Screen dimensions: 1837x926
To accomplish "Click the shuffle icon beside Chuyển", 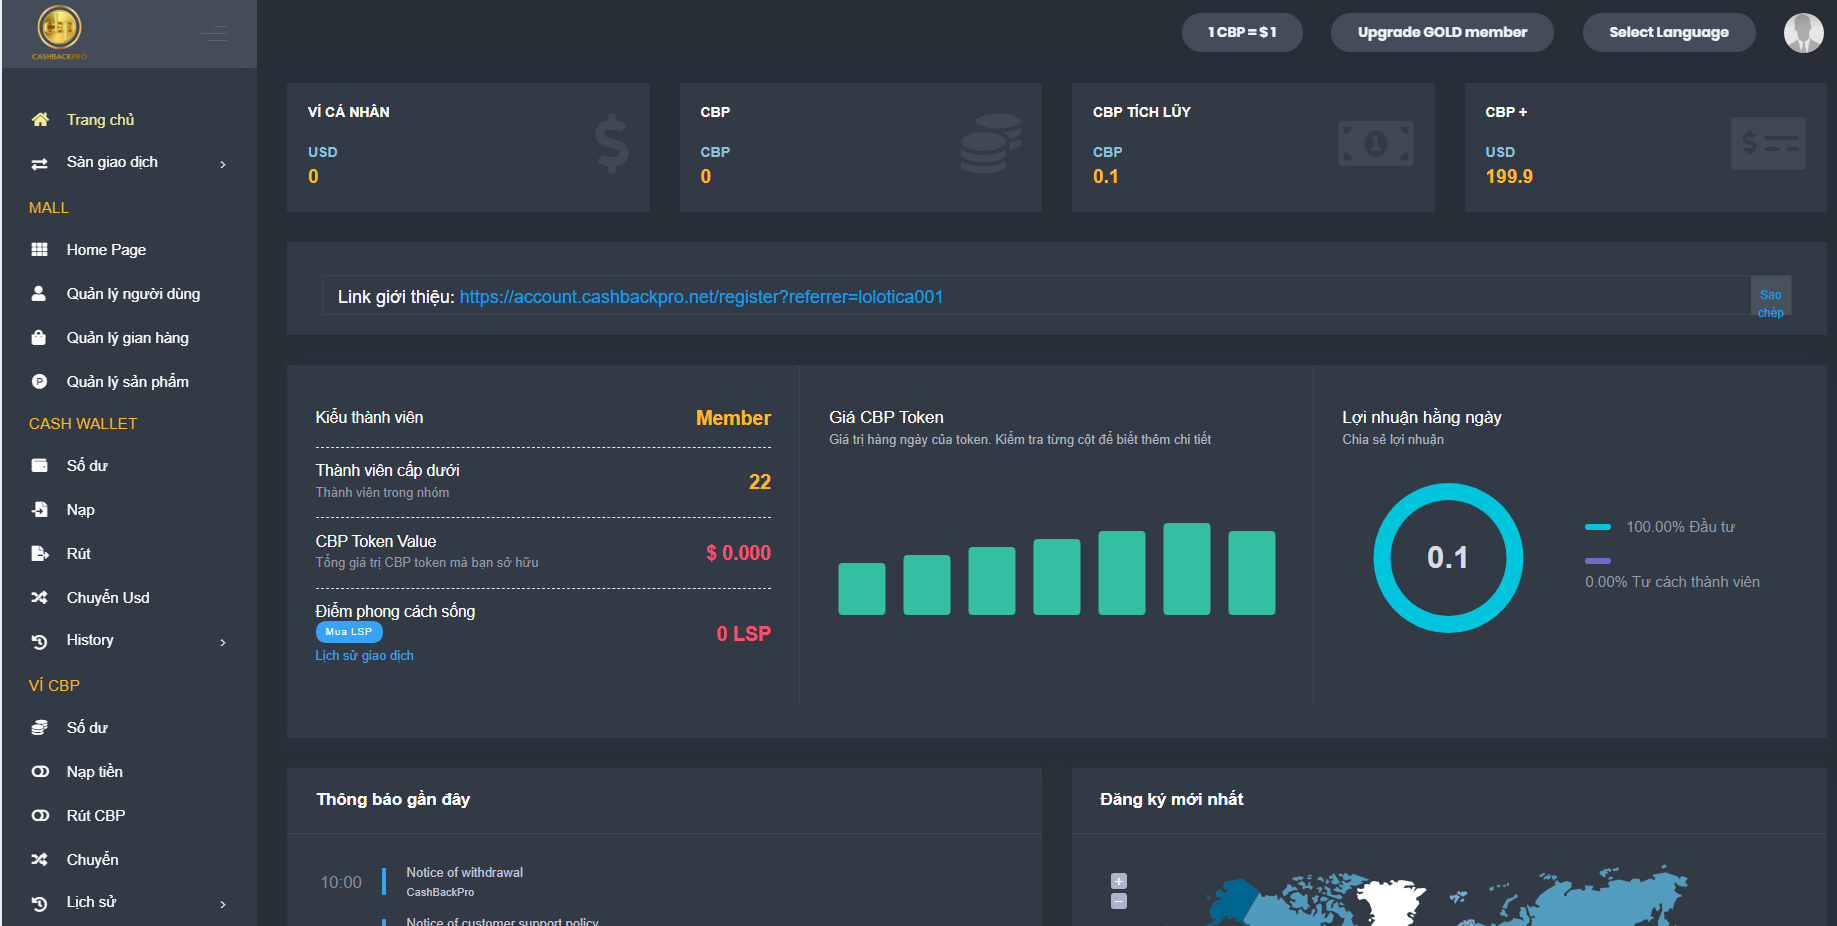I will click(x=40, y=860).
